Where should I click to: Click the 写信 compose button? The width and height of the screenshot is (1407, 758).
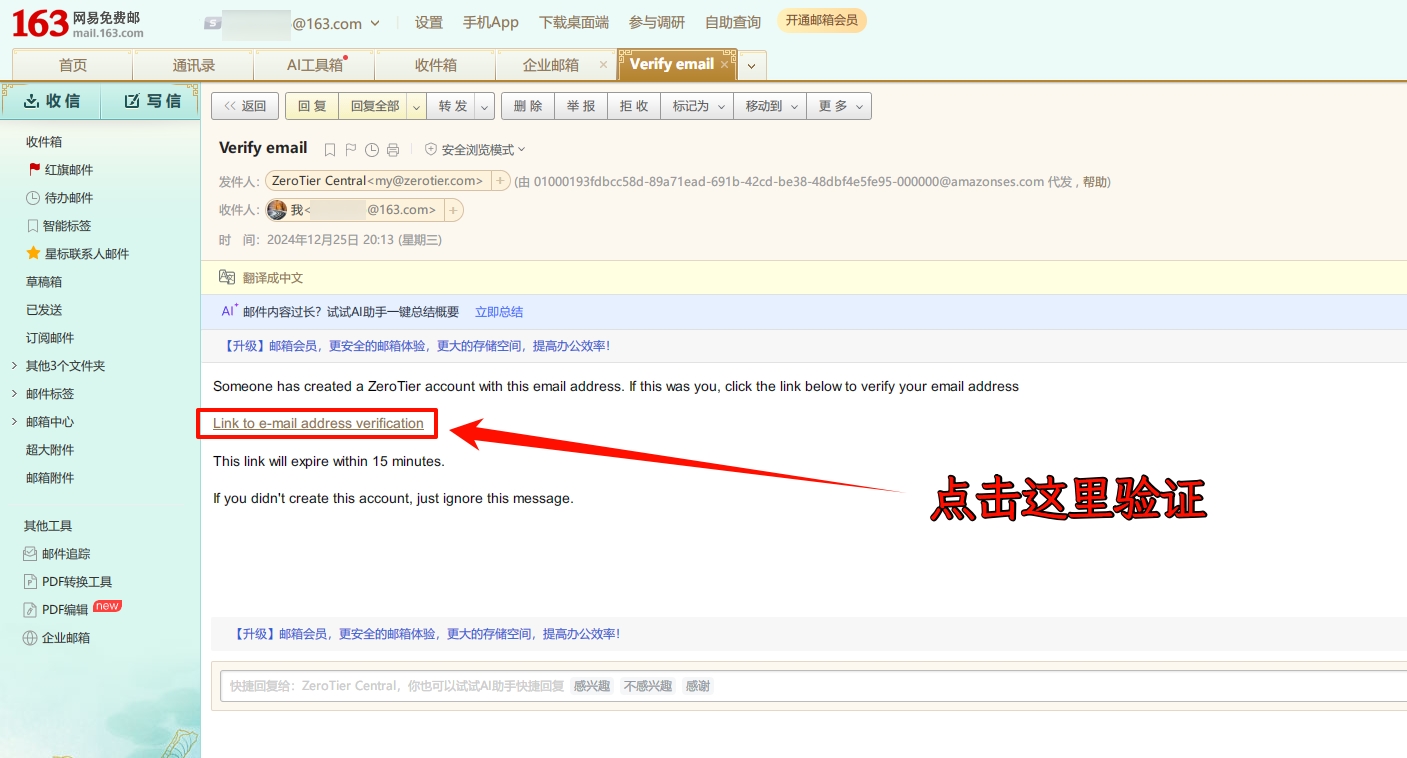152,101
